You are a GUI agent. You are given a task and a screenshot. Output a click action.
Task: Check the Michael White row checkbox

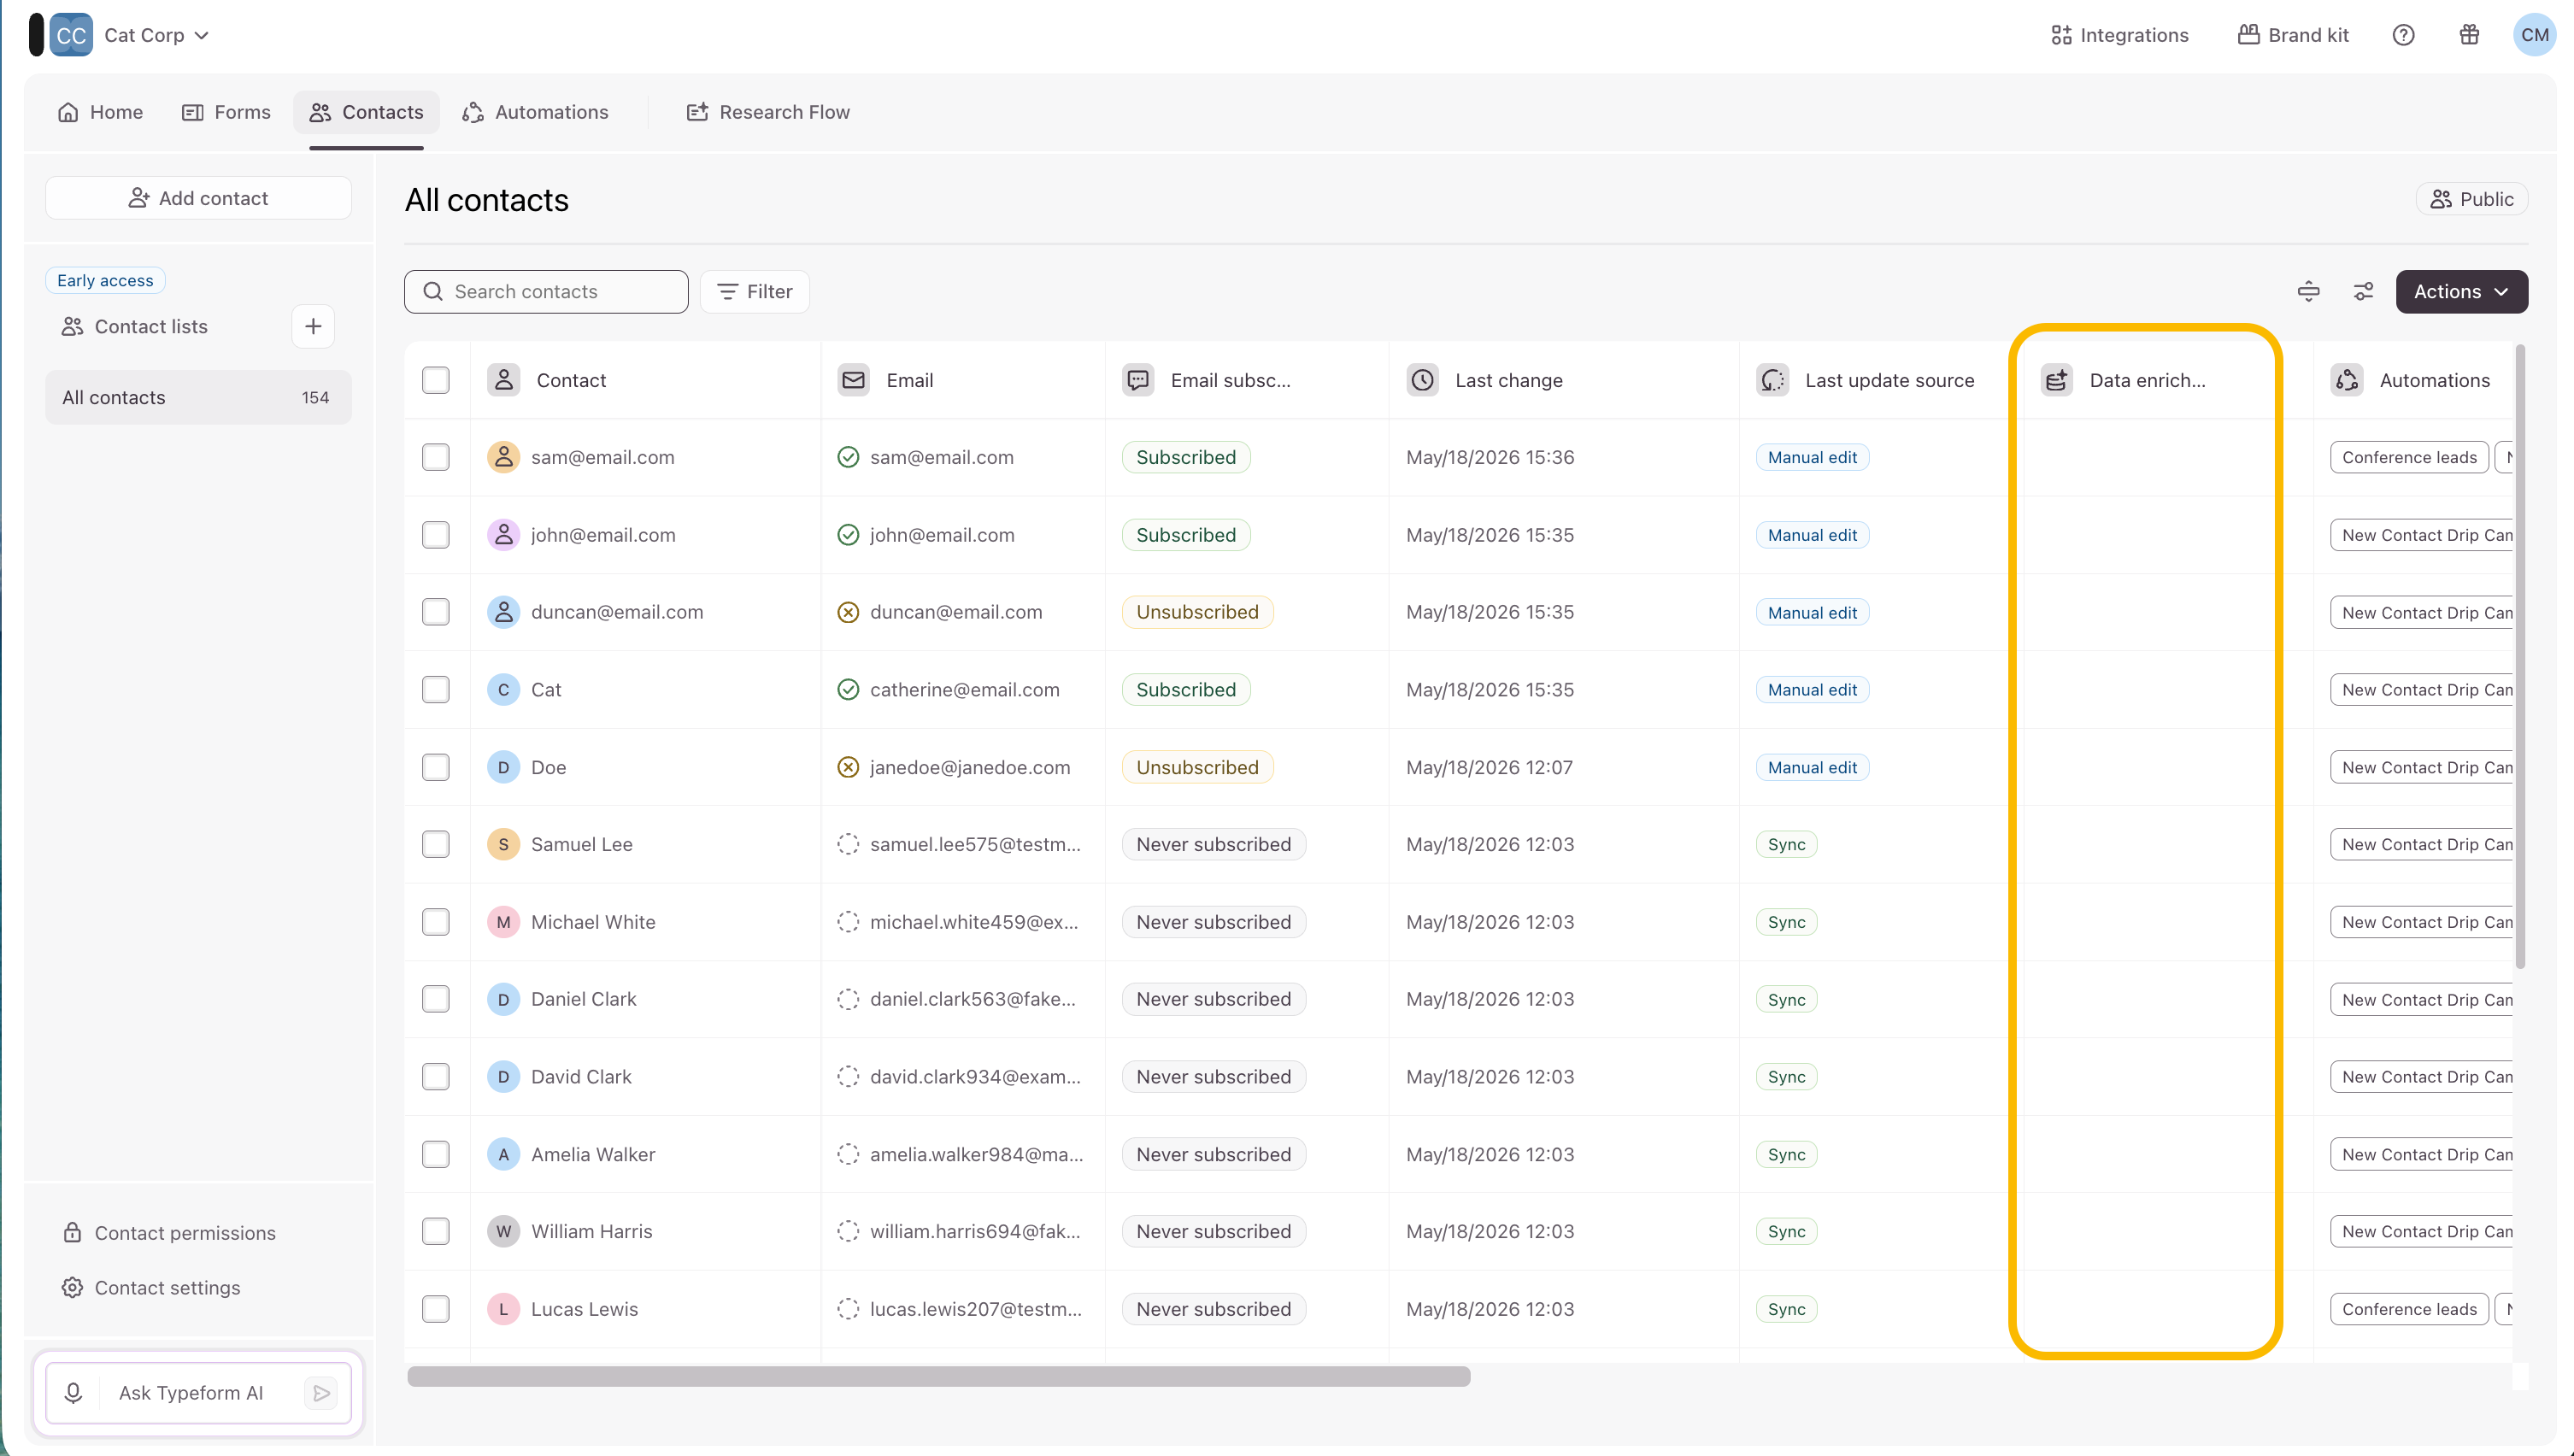tap(436, 922)
